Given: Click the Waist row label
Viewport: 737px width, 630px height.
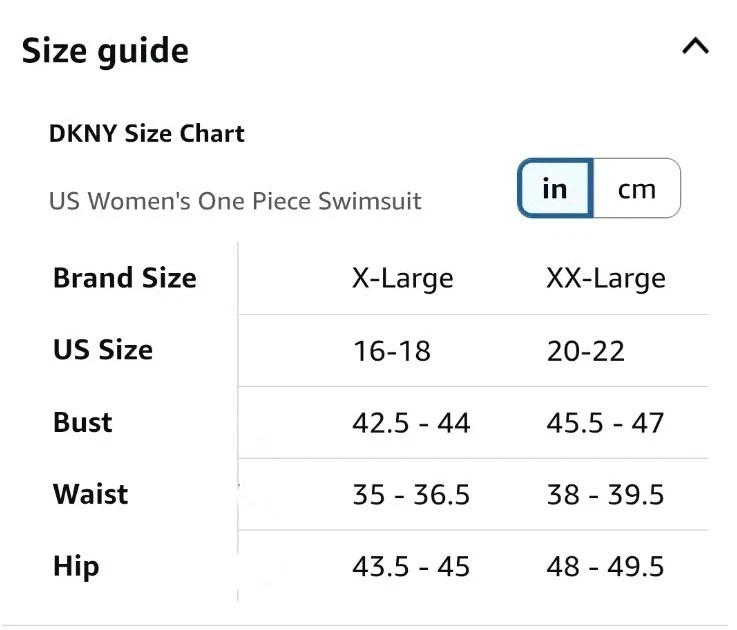Looking at the screenshot, I should click(x=91, y=494).
